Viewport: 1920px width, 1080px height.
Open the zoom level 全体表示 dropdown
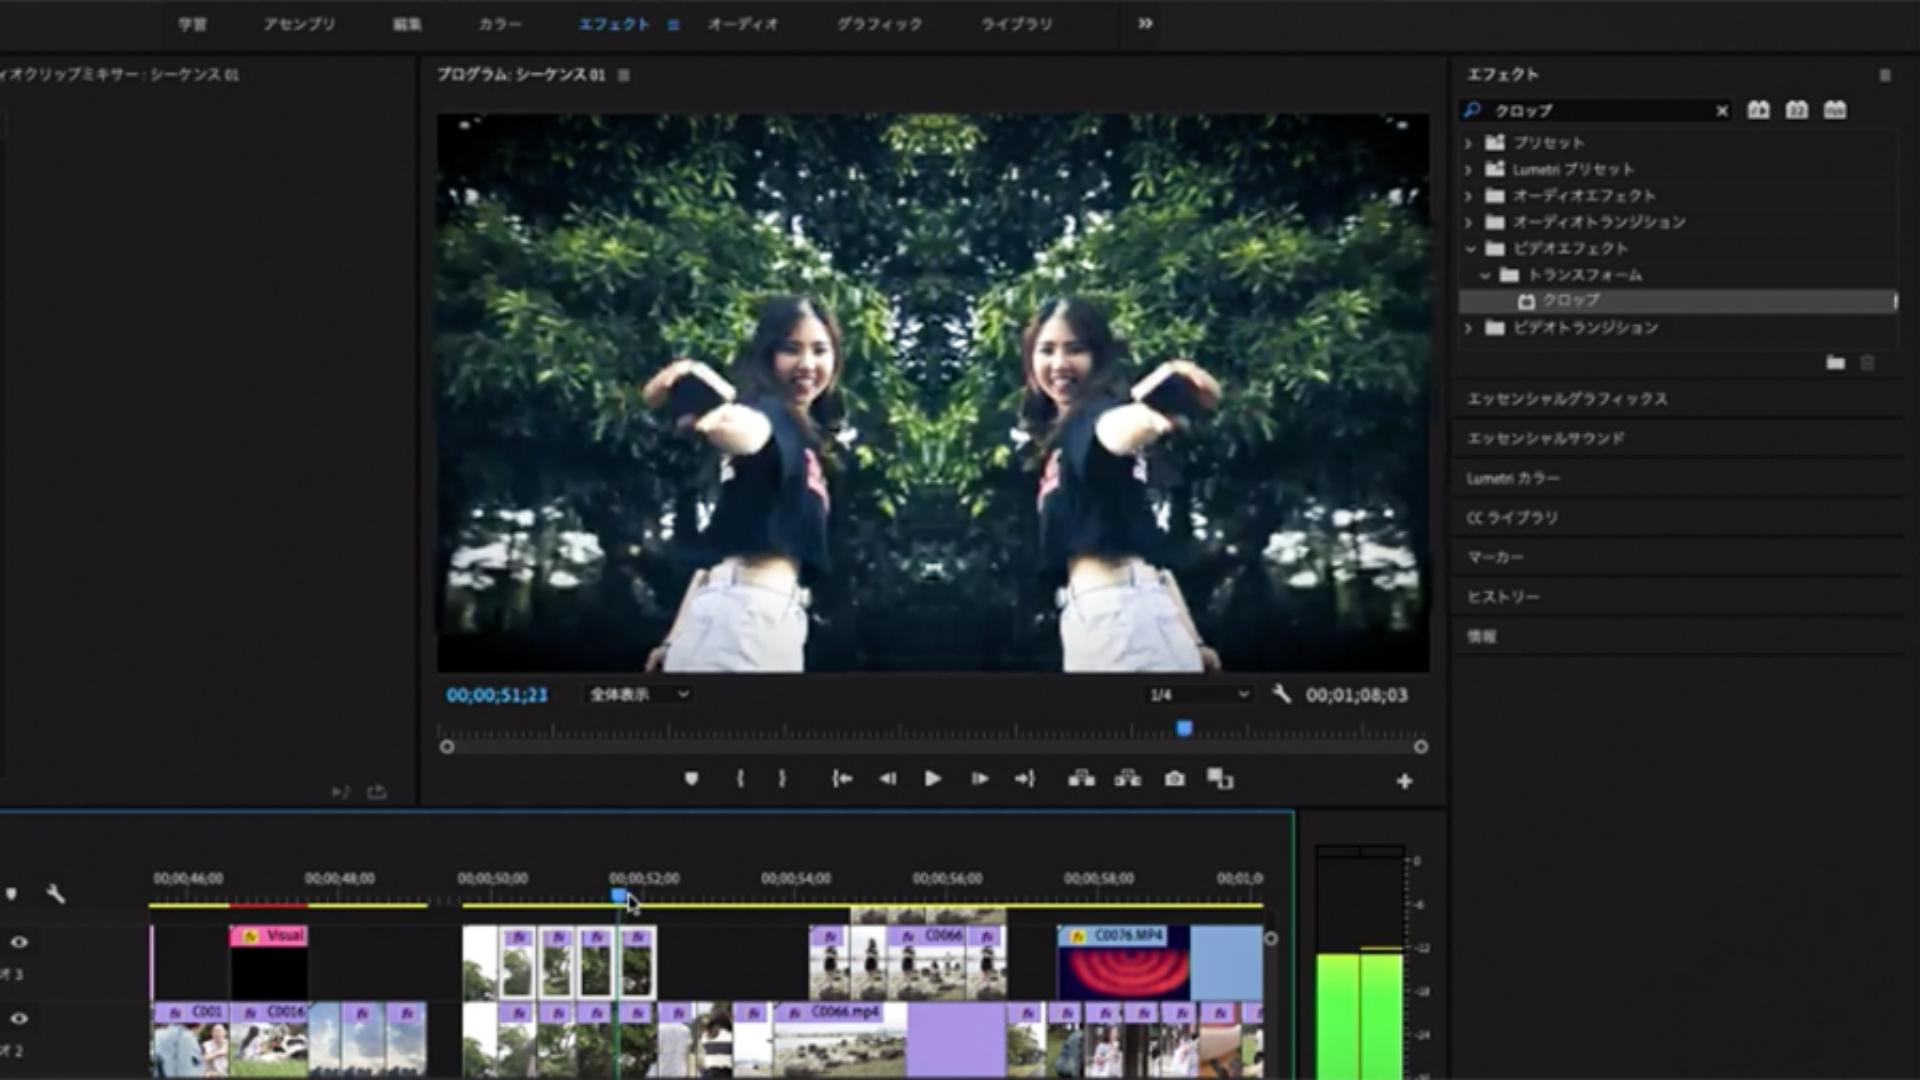point(638,695)
